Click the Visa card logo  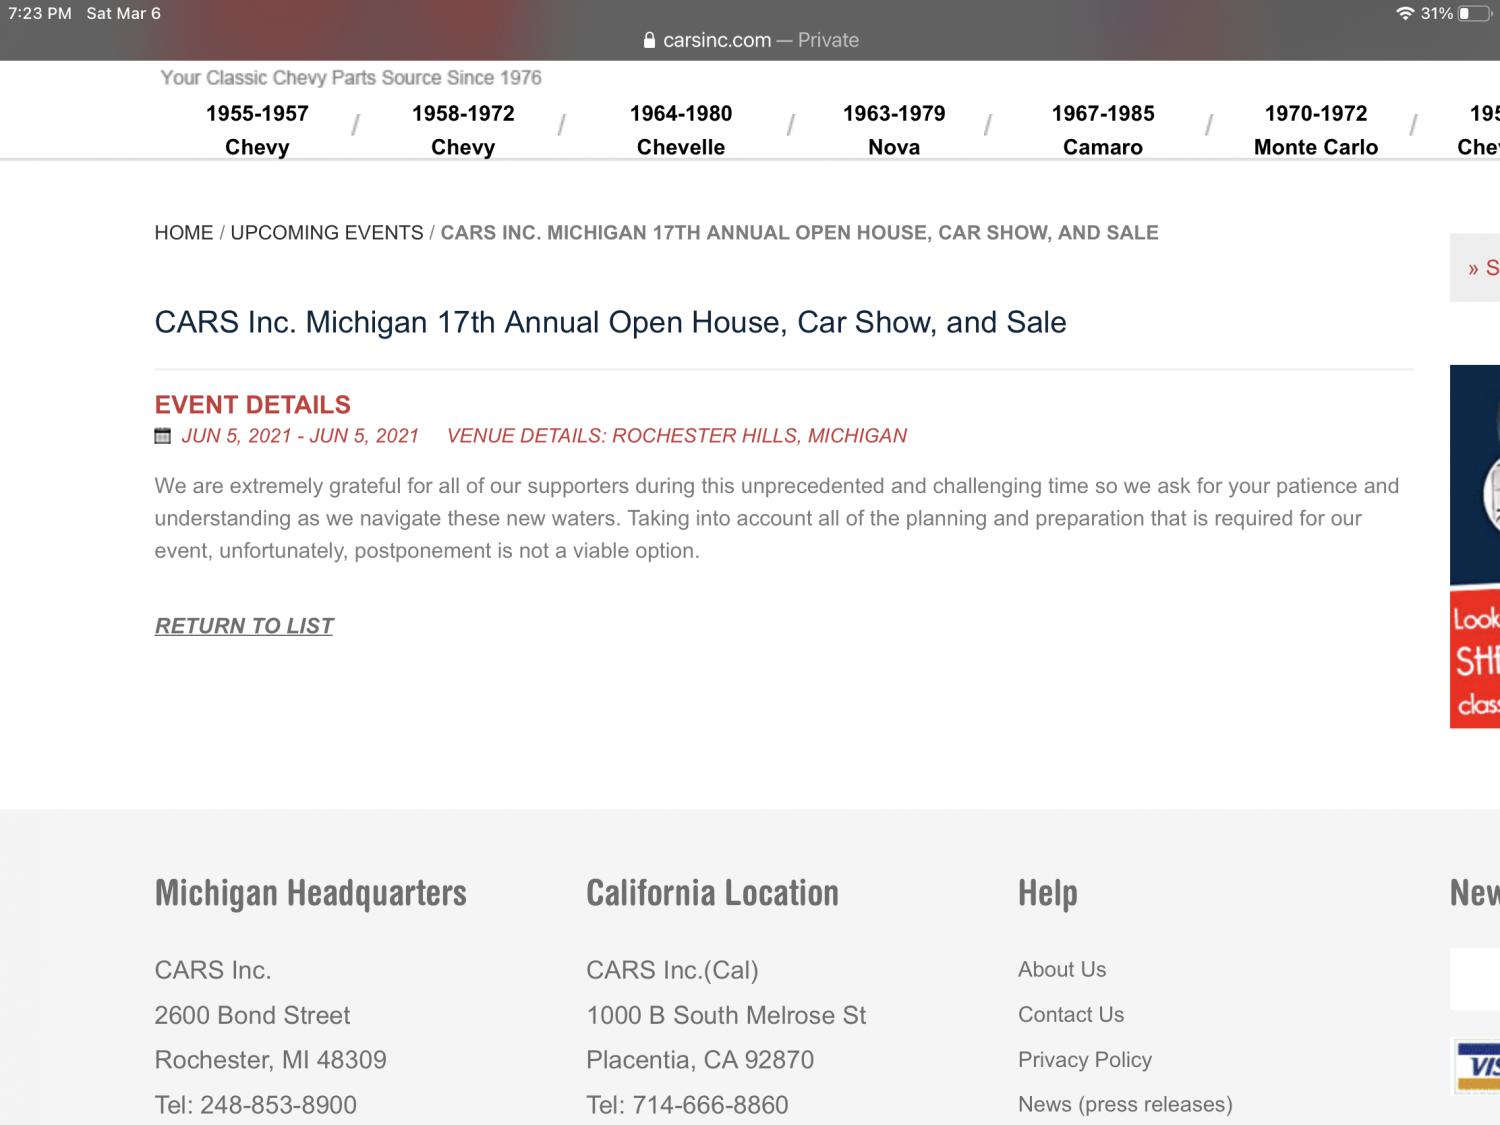(x=1478, y=1066)
